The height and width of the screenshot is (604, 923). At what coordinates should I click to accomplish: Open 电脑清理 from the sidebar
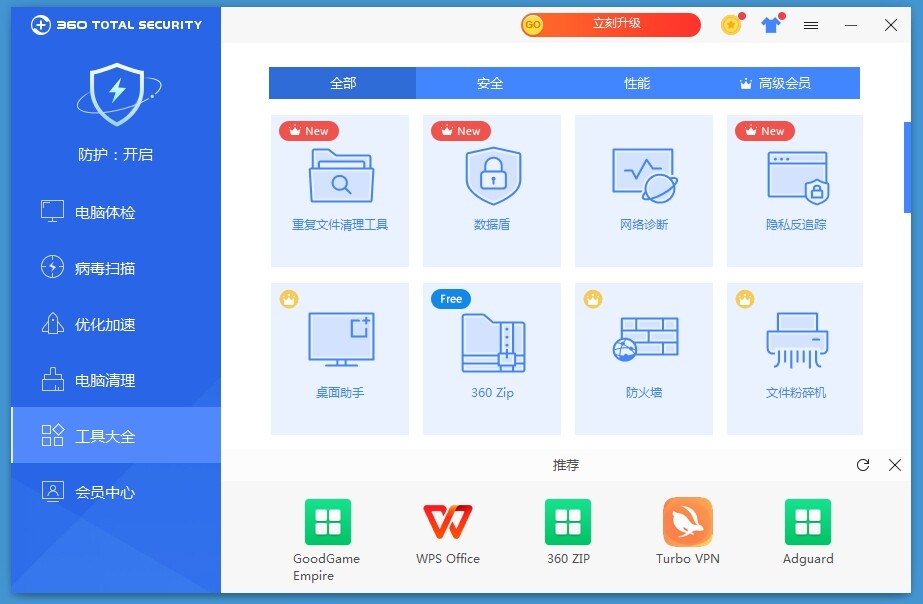(x=105, y=380)
